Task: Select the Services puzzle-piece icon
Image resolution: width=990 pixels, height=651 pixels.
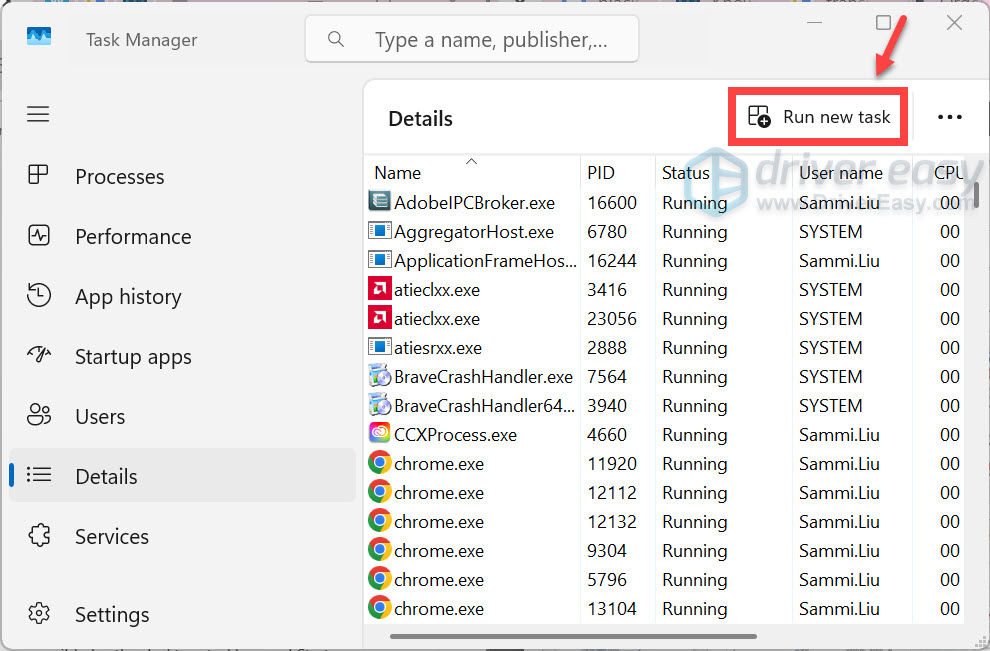Action: 39,535
